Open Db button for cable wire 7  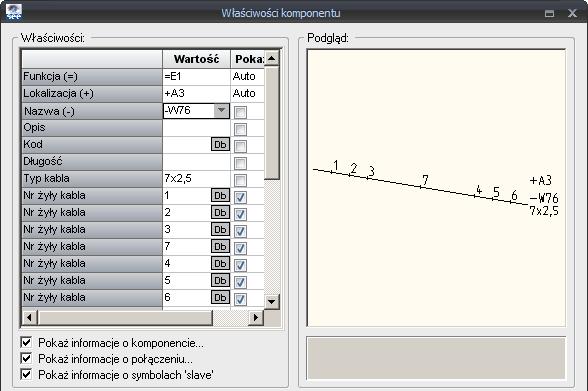click(x=220, y=246)
